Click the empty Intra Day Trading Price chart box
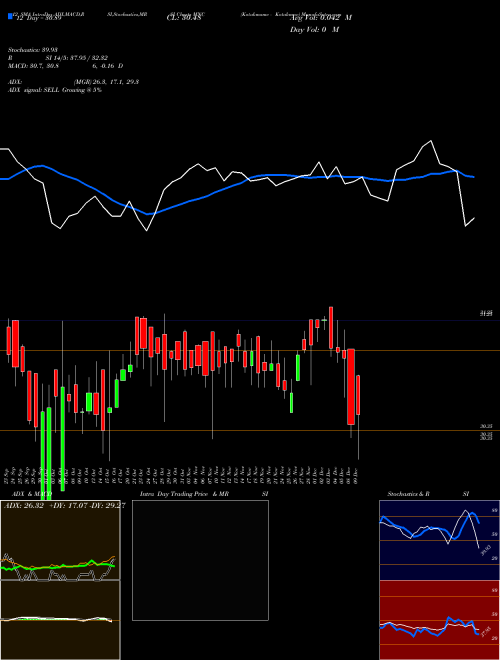The image size is (500, 660). tap(200, 560)
